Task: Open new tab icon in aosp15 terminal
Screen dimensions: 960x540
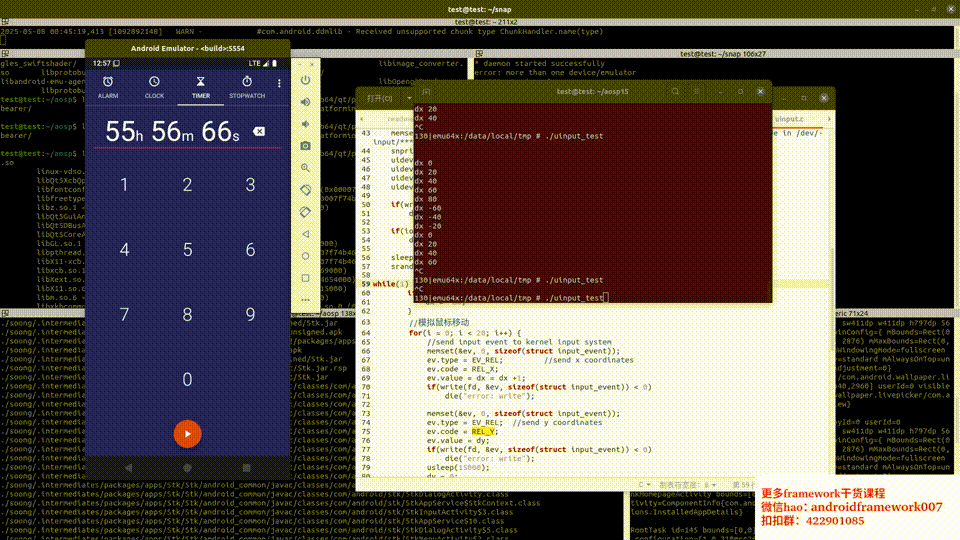Action: pos(427,92)
